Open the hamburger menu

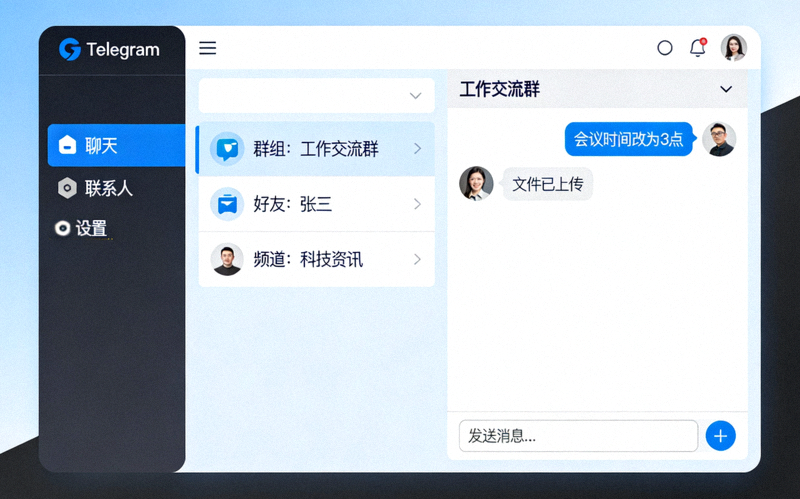(208, 48)
